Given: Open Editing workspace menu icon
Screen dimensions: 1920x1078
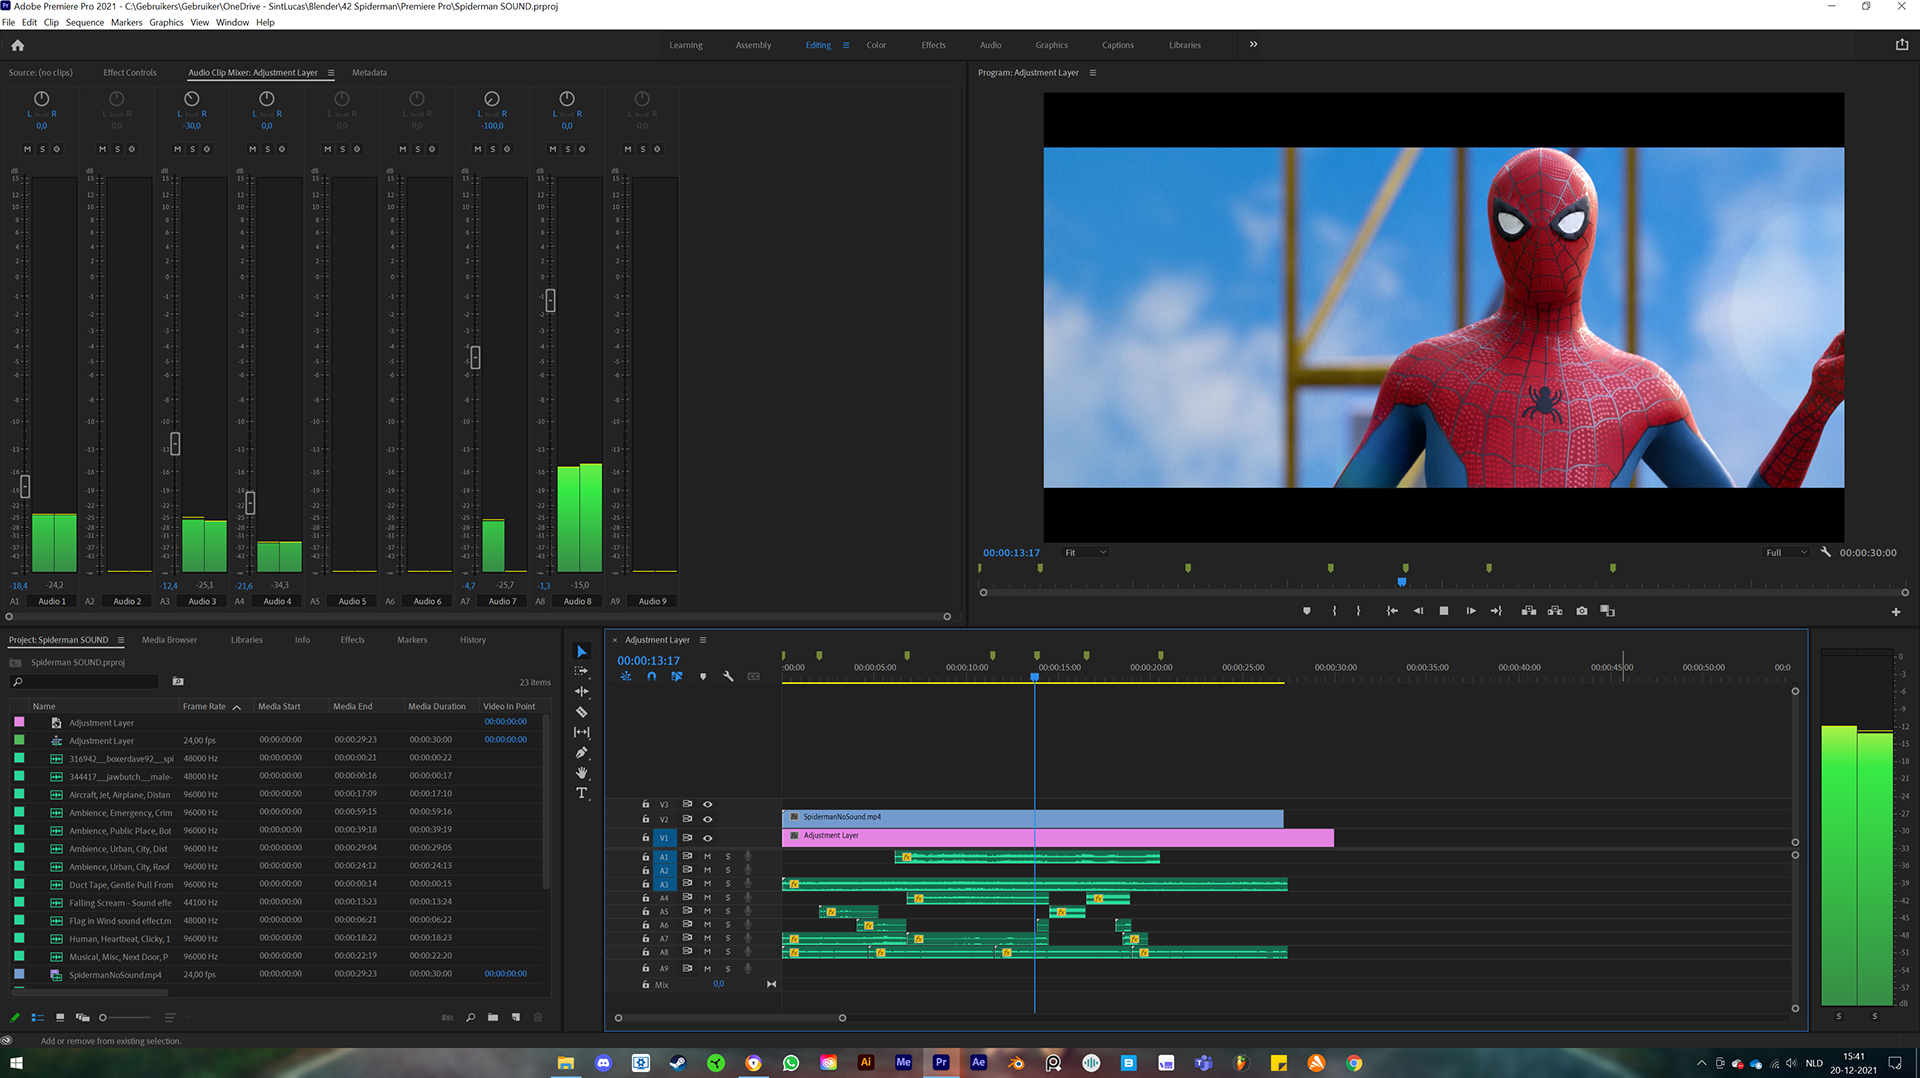Looking at the screenshot, I should click(x=846, y=45).
